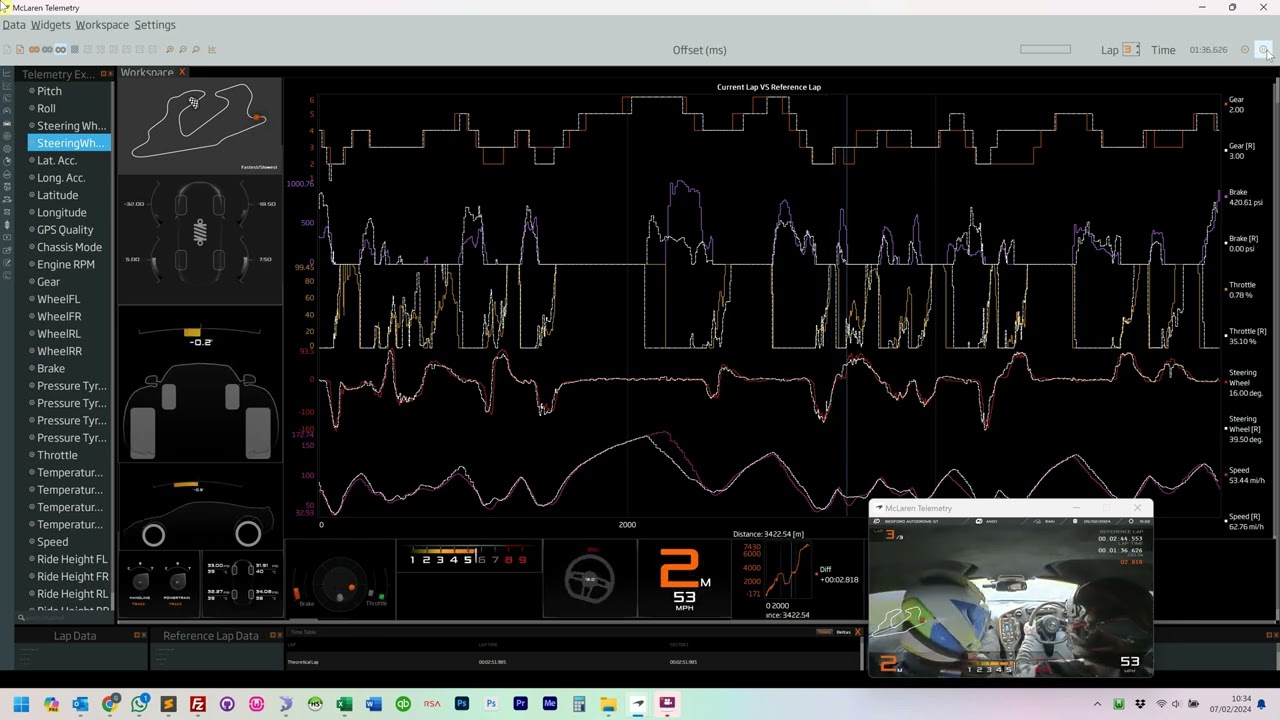Select the Reference Lap Data panel tab
Image resolution: width=1280 pixels, height=720 pixels.
[x=211, y=635]
